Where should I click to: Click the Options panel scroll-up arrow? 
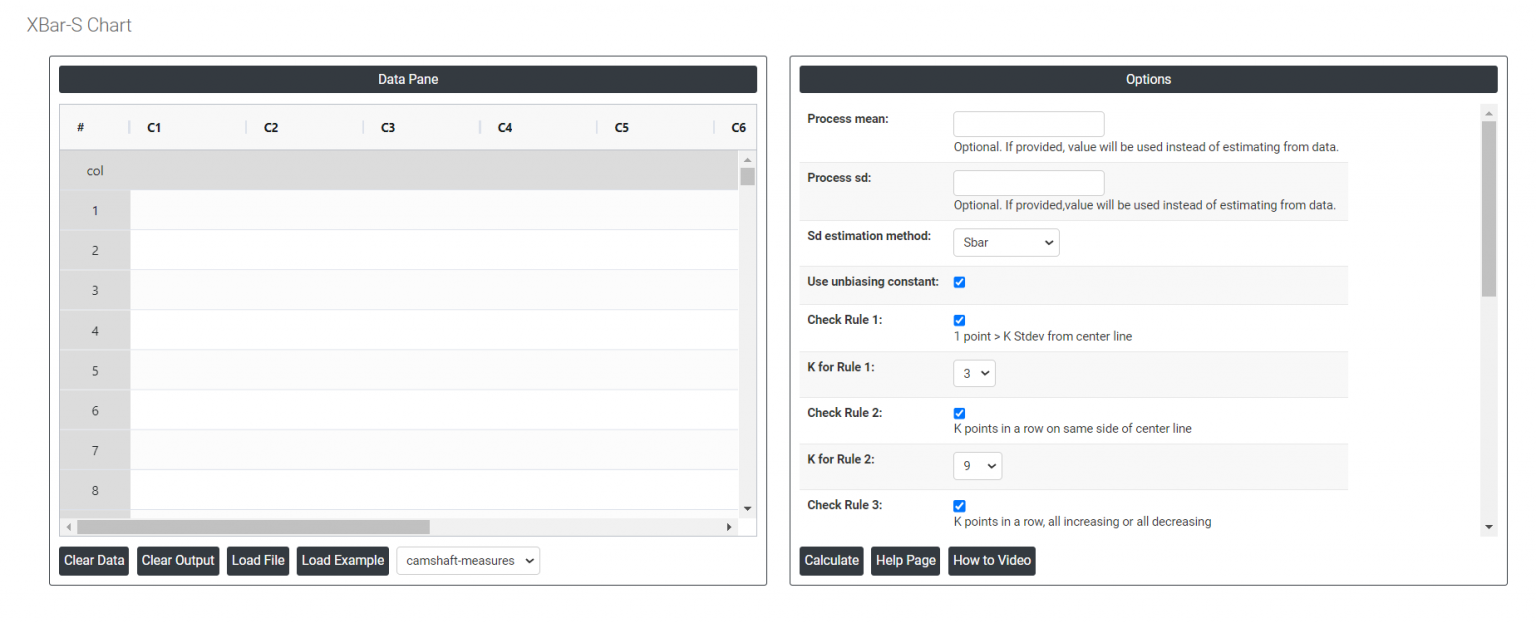1489,112
